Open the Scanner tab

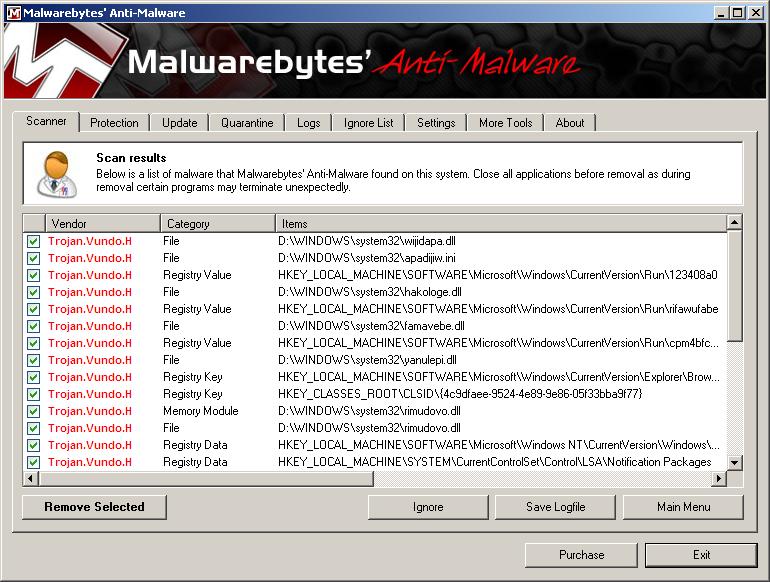click(46, 121)
